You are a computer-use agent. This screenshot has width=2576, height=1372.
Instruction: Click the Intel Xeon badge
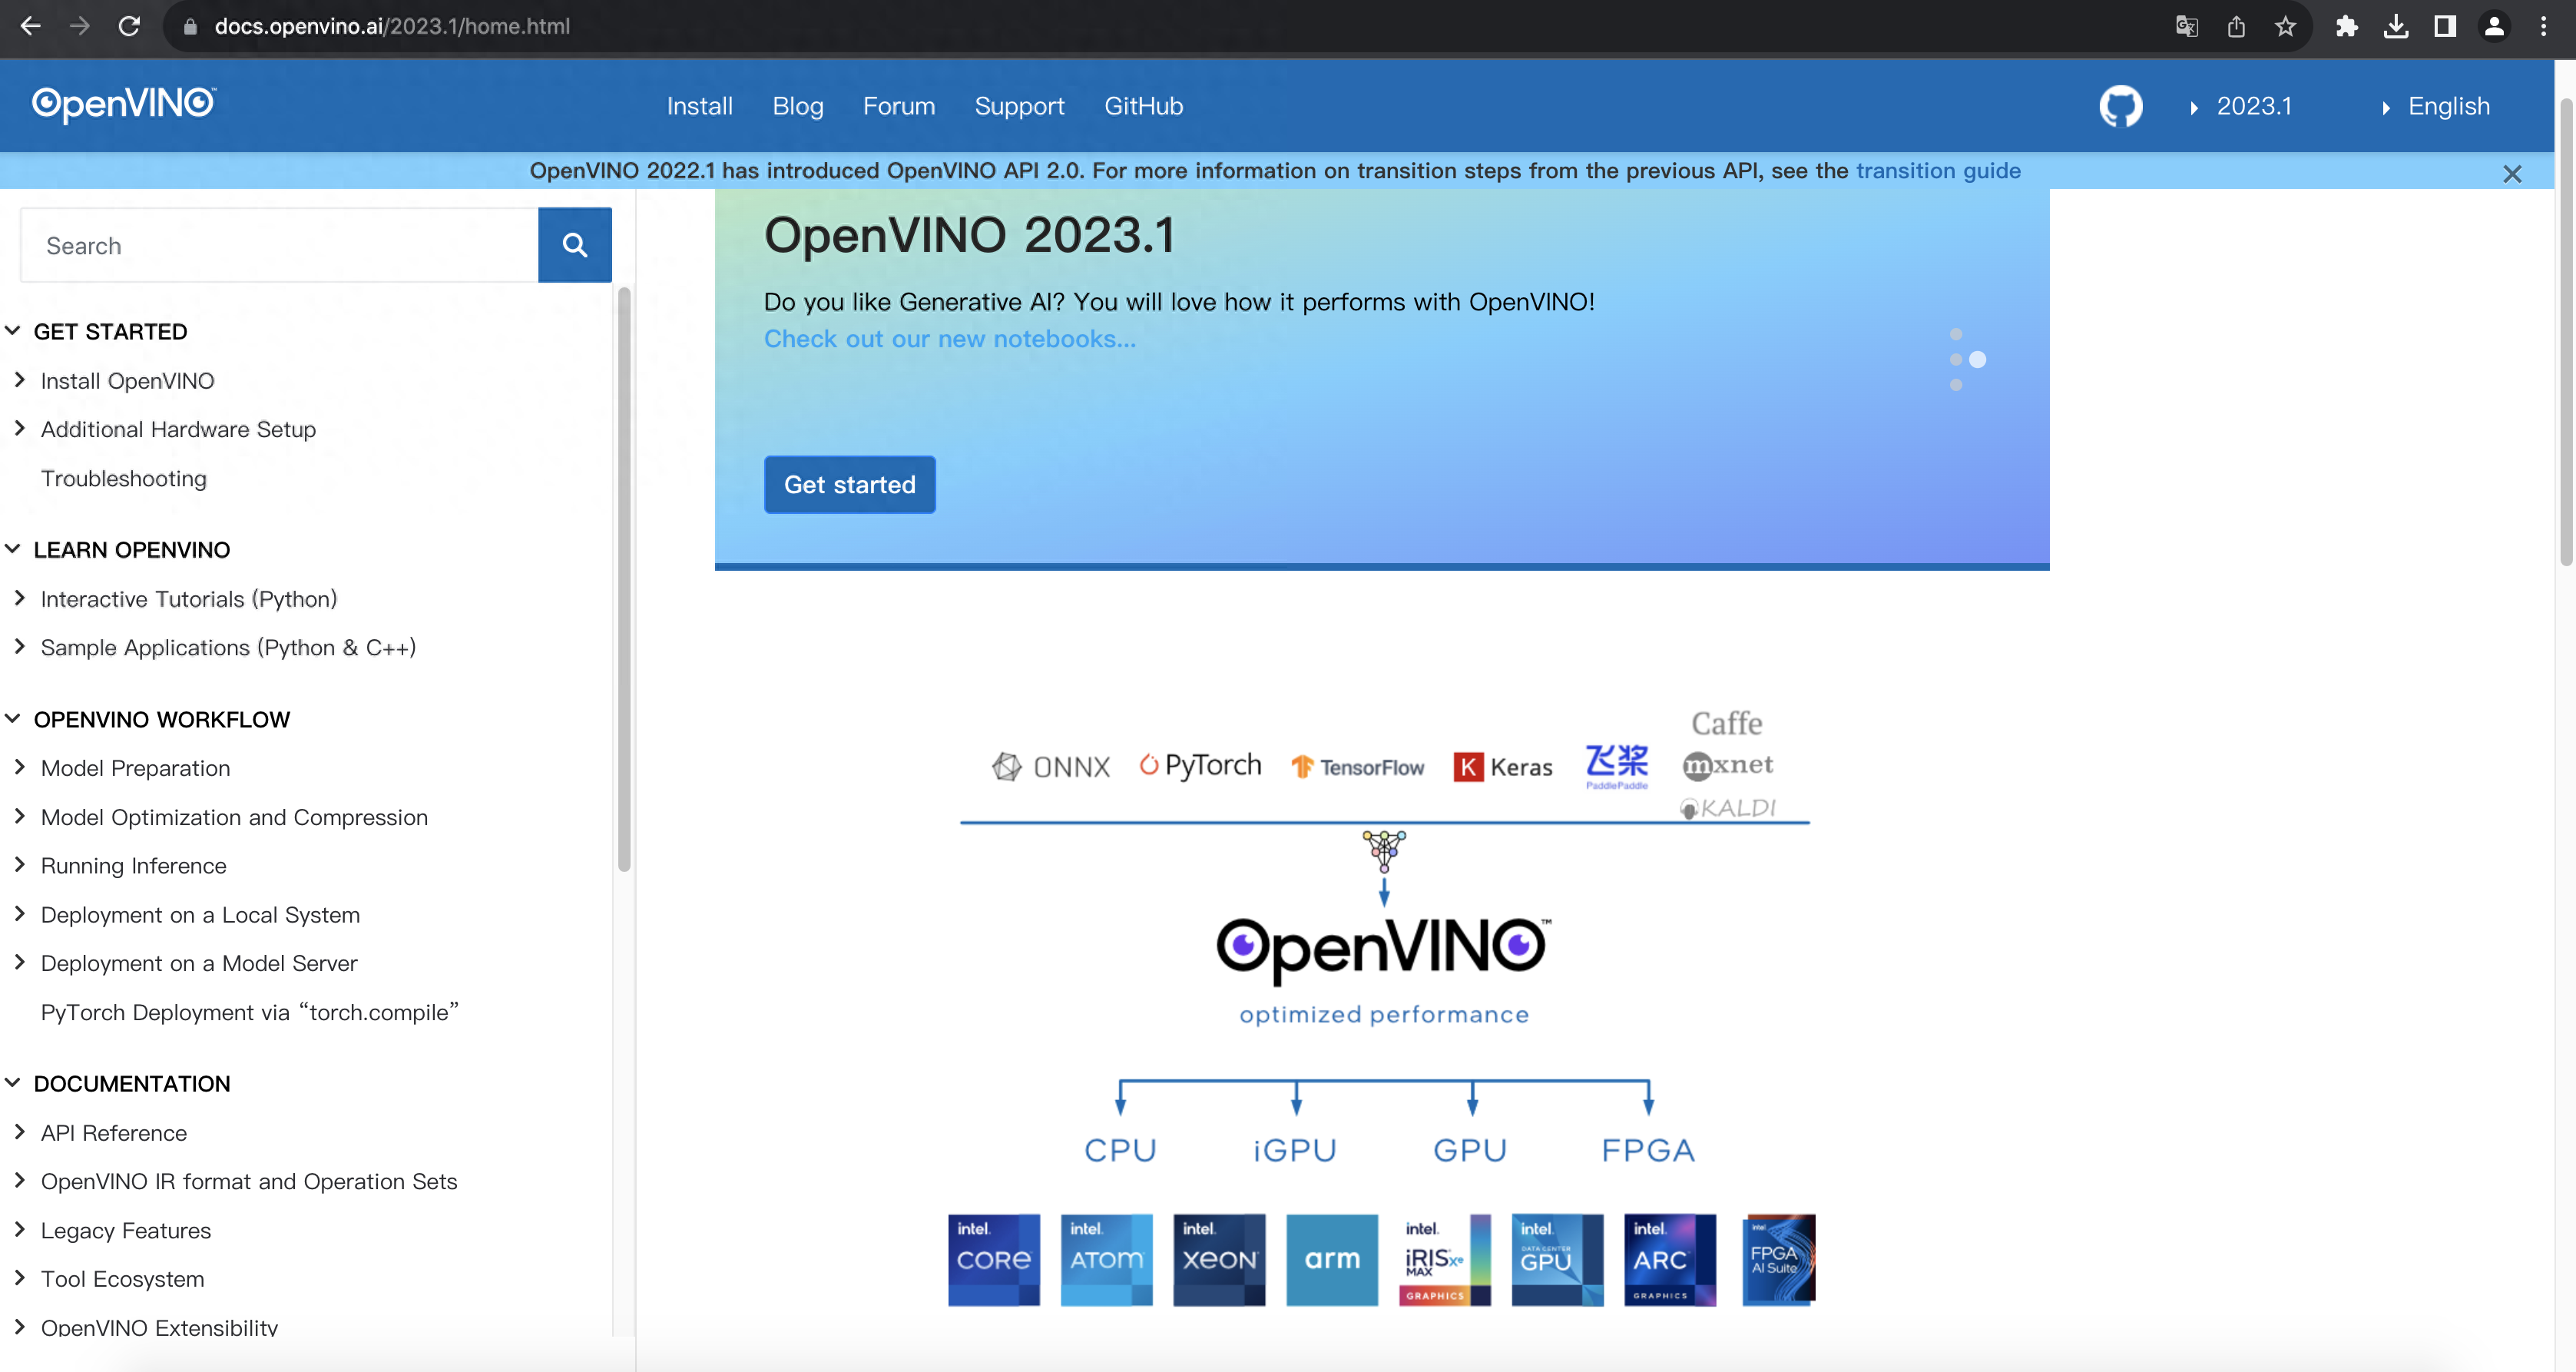(x=1219, y=1260)
